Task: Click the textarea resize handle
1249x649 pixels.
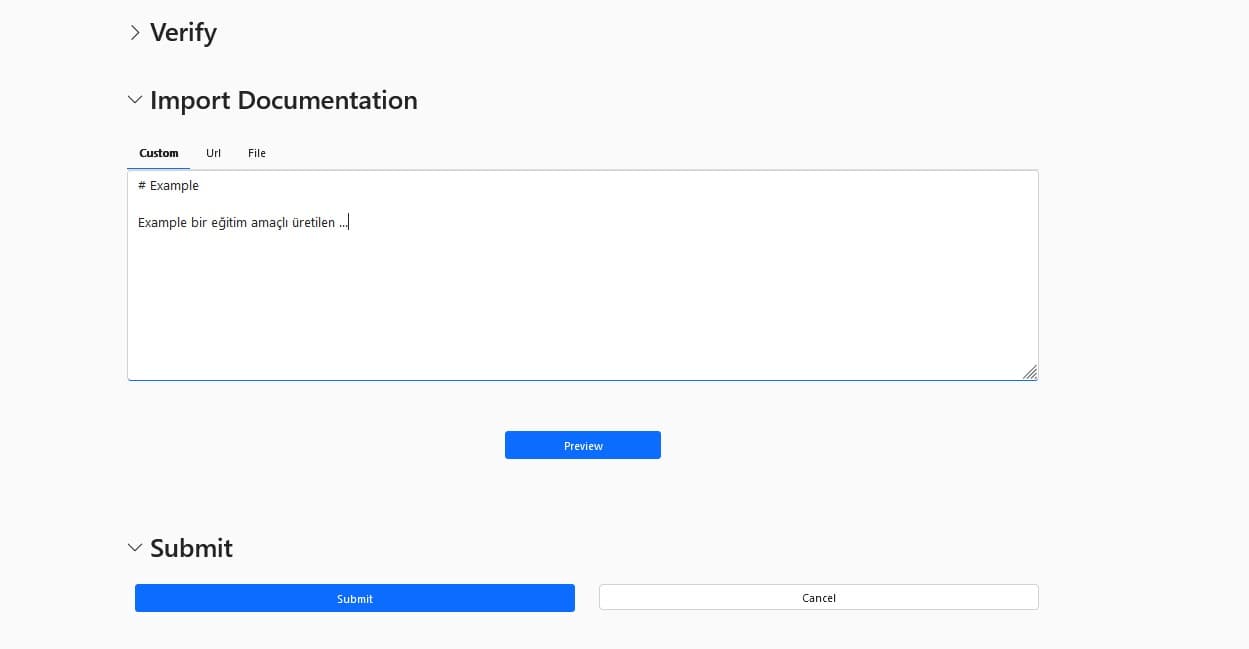Action: (x=1030, y=372)
